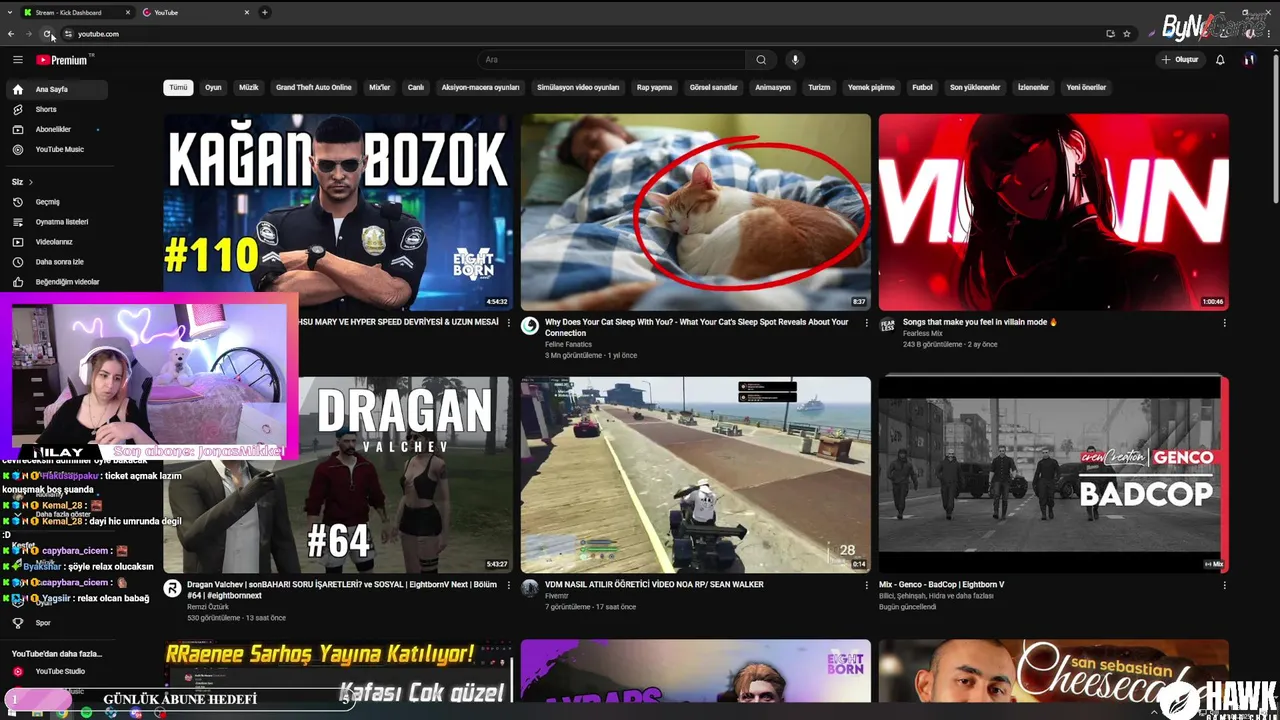Select the Turizm chip

tap(819, 87)
